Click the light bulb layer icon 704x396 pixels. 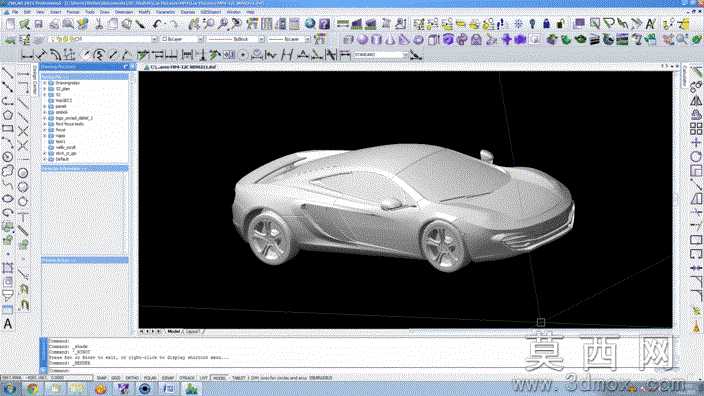532,24
